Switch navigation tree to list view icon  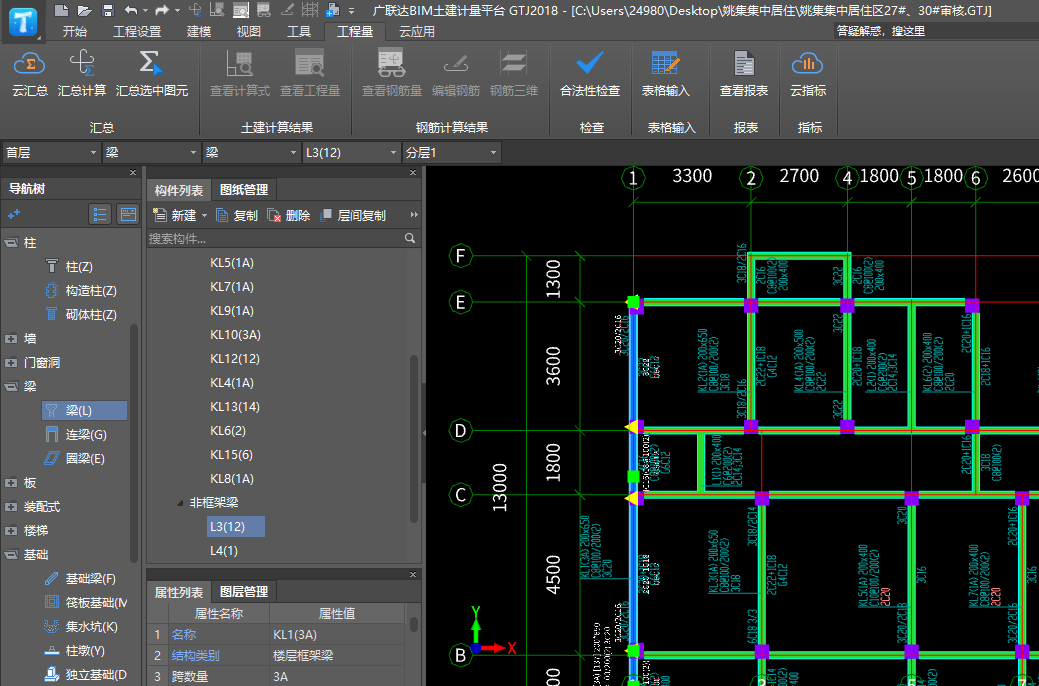tap(99, 214)
